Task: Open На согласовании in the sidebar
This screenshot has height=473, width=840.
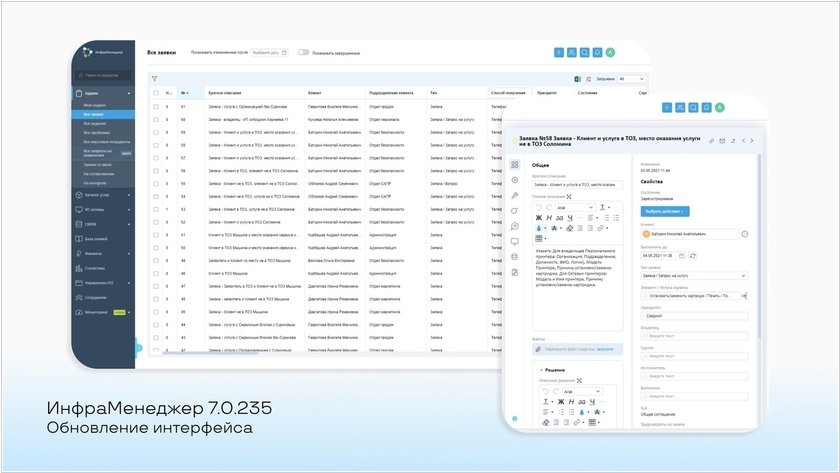Action: click(99, 174)
